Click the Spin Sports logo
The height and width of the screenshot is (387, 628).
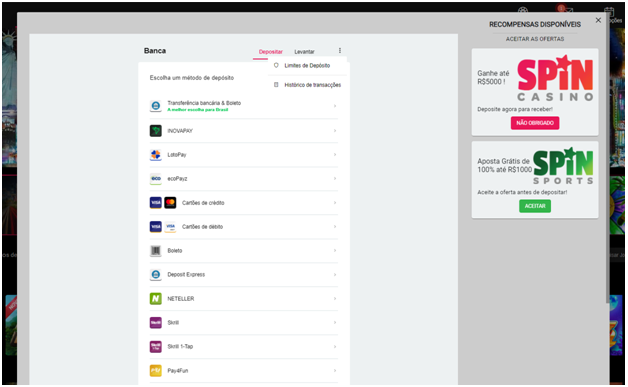point(563,166)
